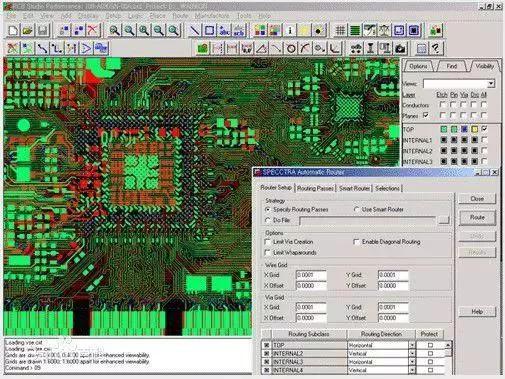Click the Close button in router dialog

click(477, 199)
